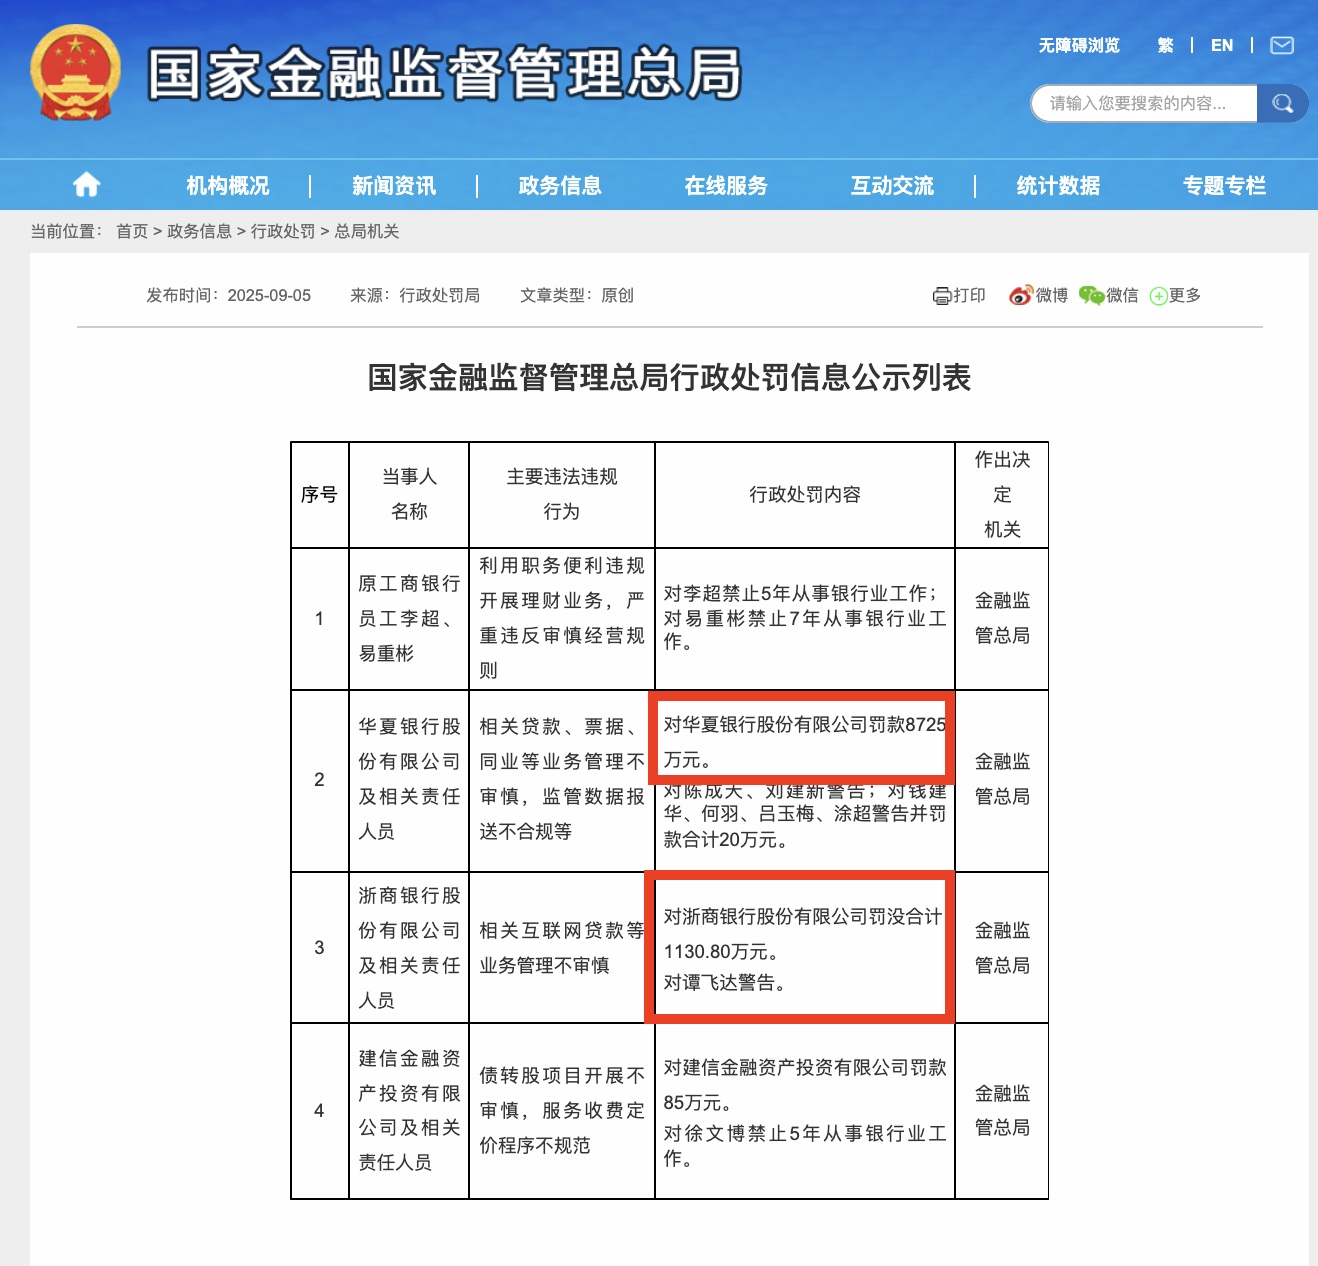This screenshot has height=1266, width=1318.
Task: Open the mail envelope icon
Action: click(1282, 45)
